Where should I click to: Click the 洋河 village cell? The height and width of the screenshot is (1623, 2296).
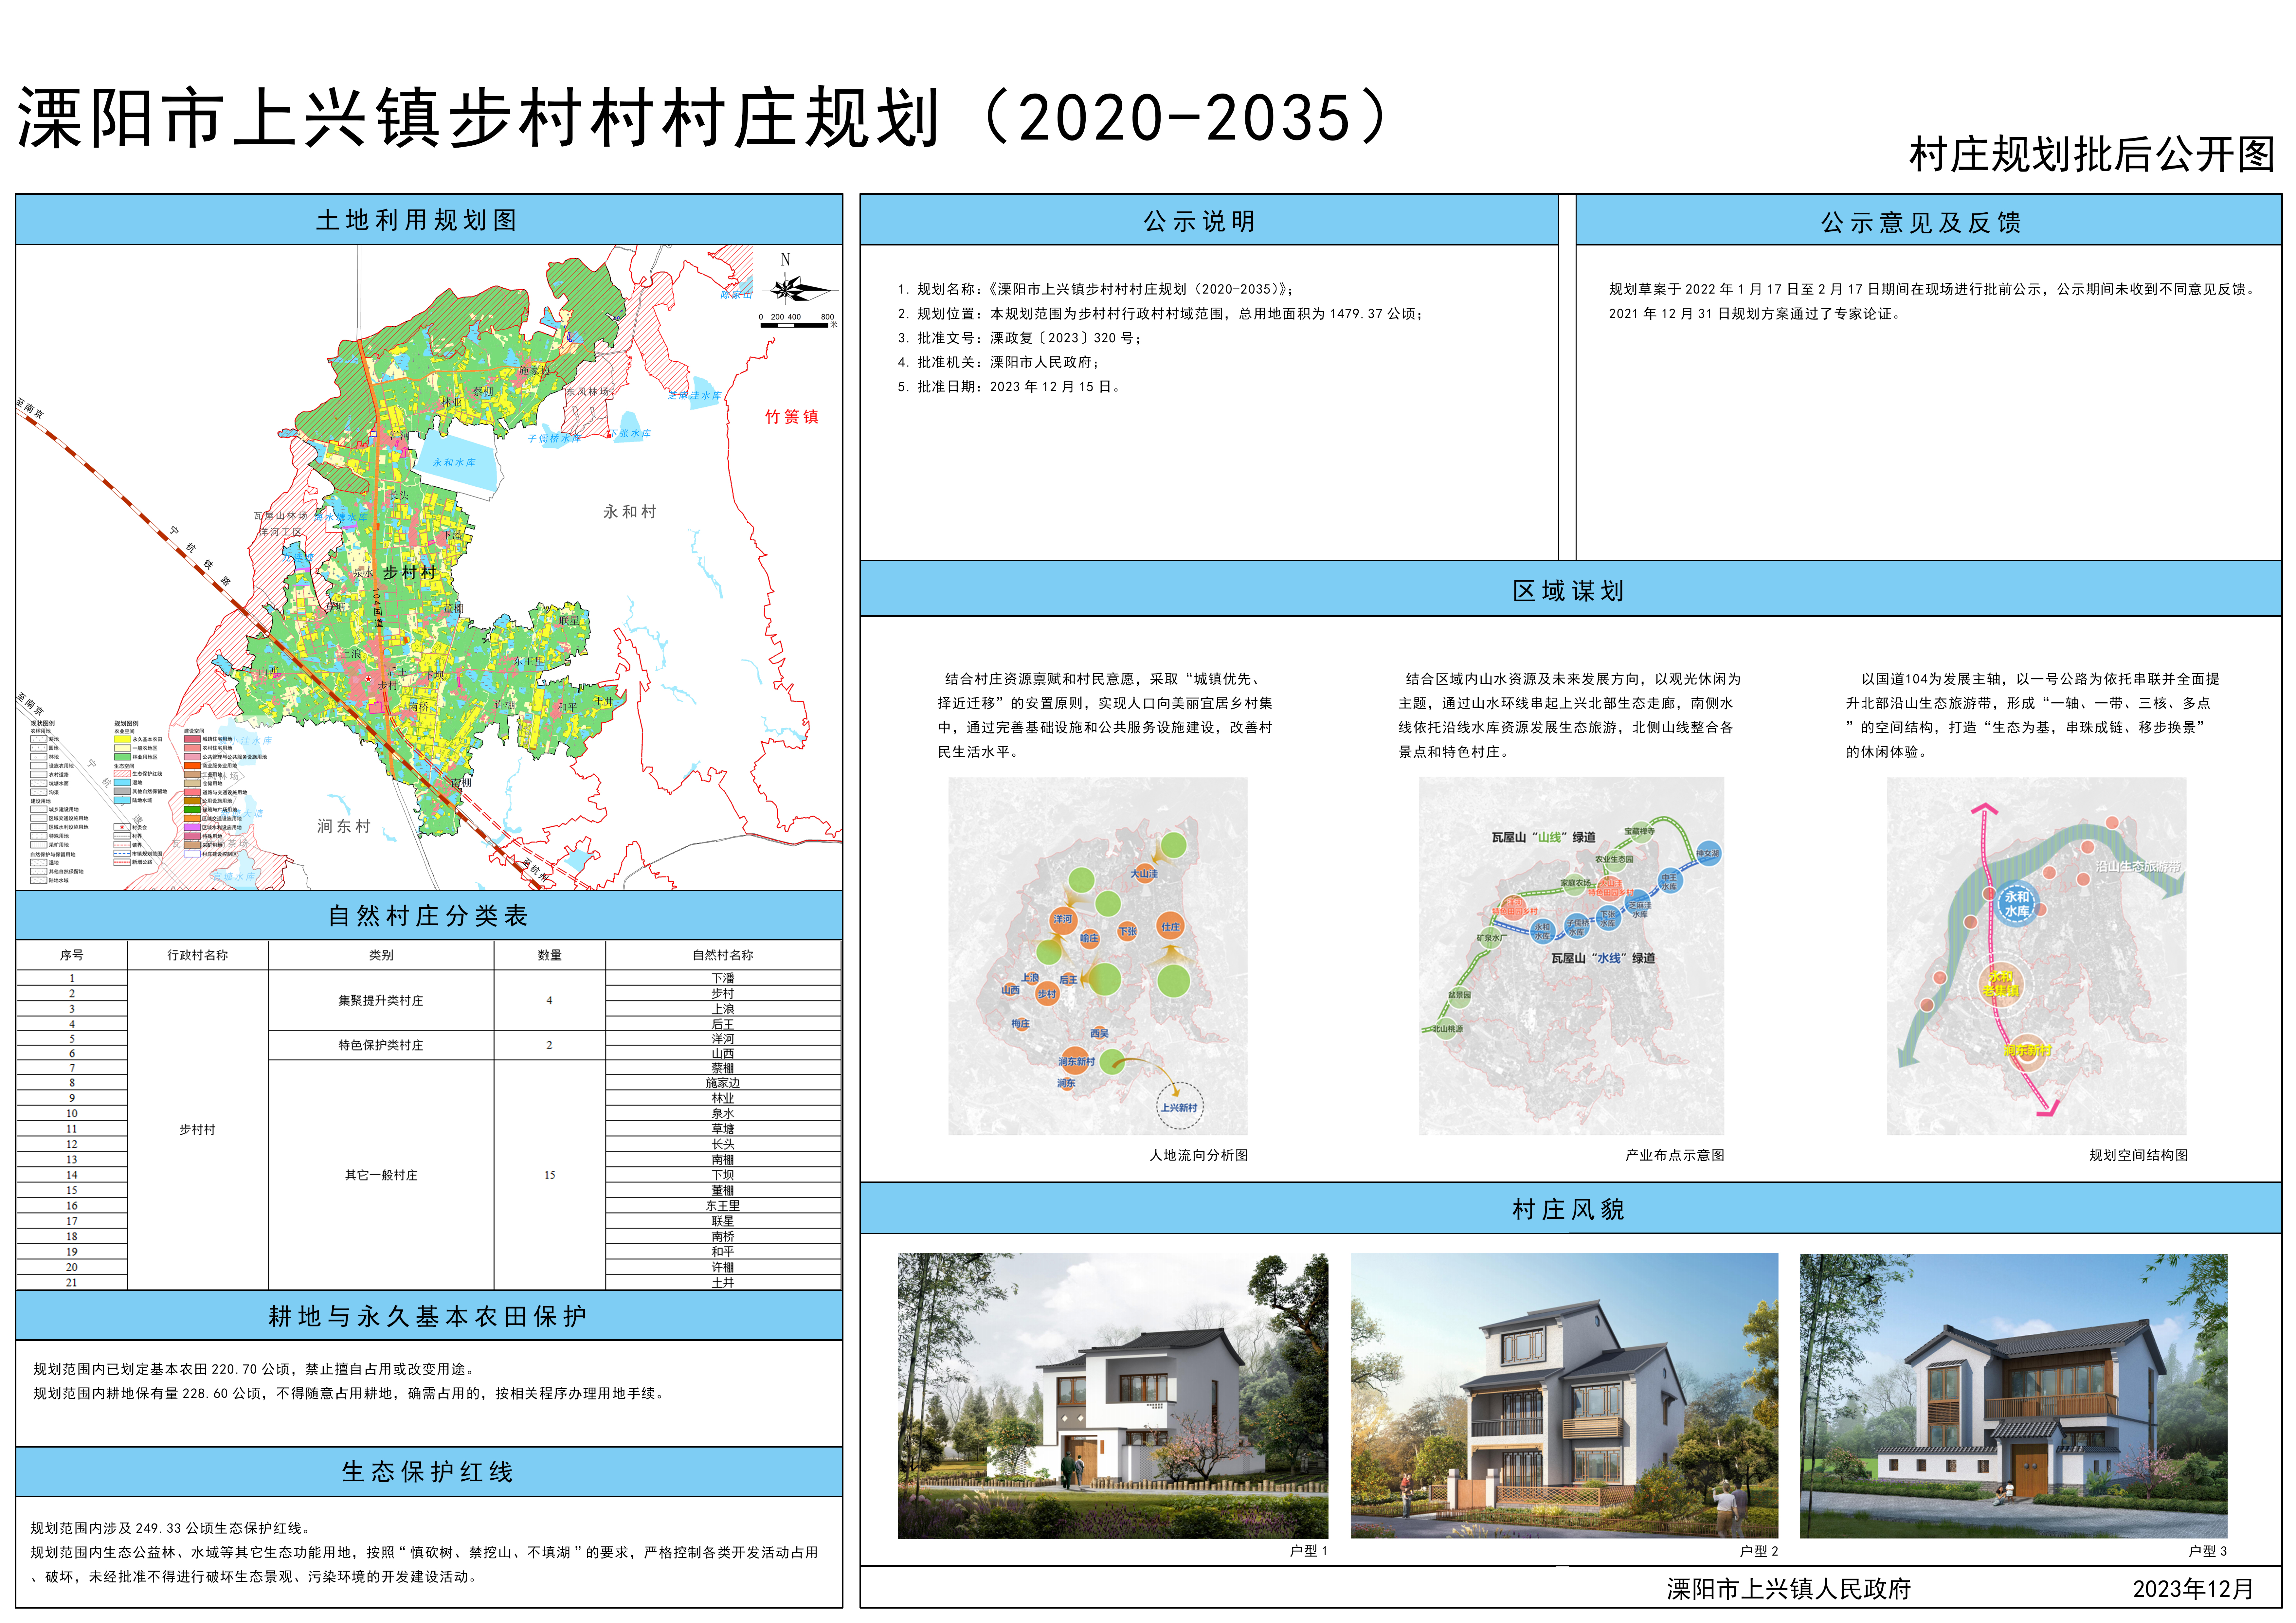tap(723, 1039)
